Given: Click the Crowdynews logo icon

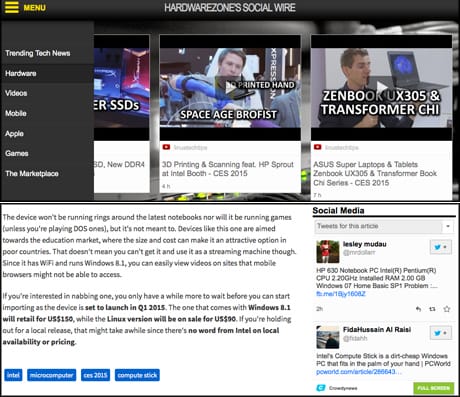Looking at the screenshot, I should 321,388.
